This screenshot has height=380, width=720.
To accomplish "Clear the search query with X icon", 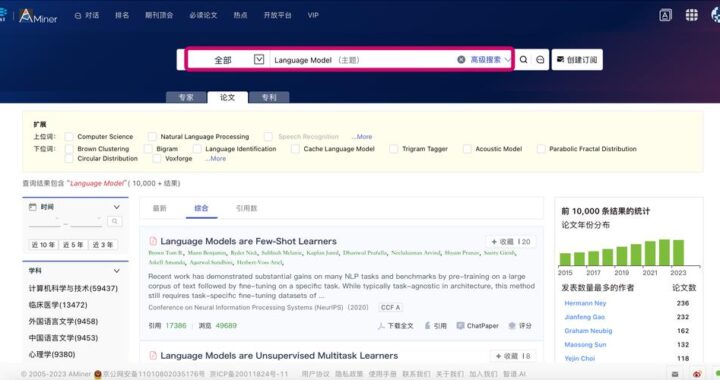I will click(461, 60).
